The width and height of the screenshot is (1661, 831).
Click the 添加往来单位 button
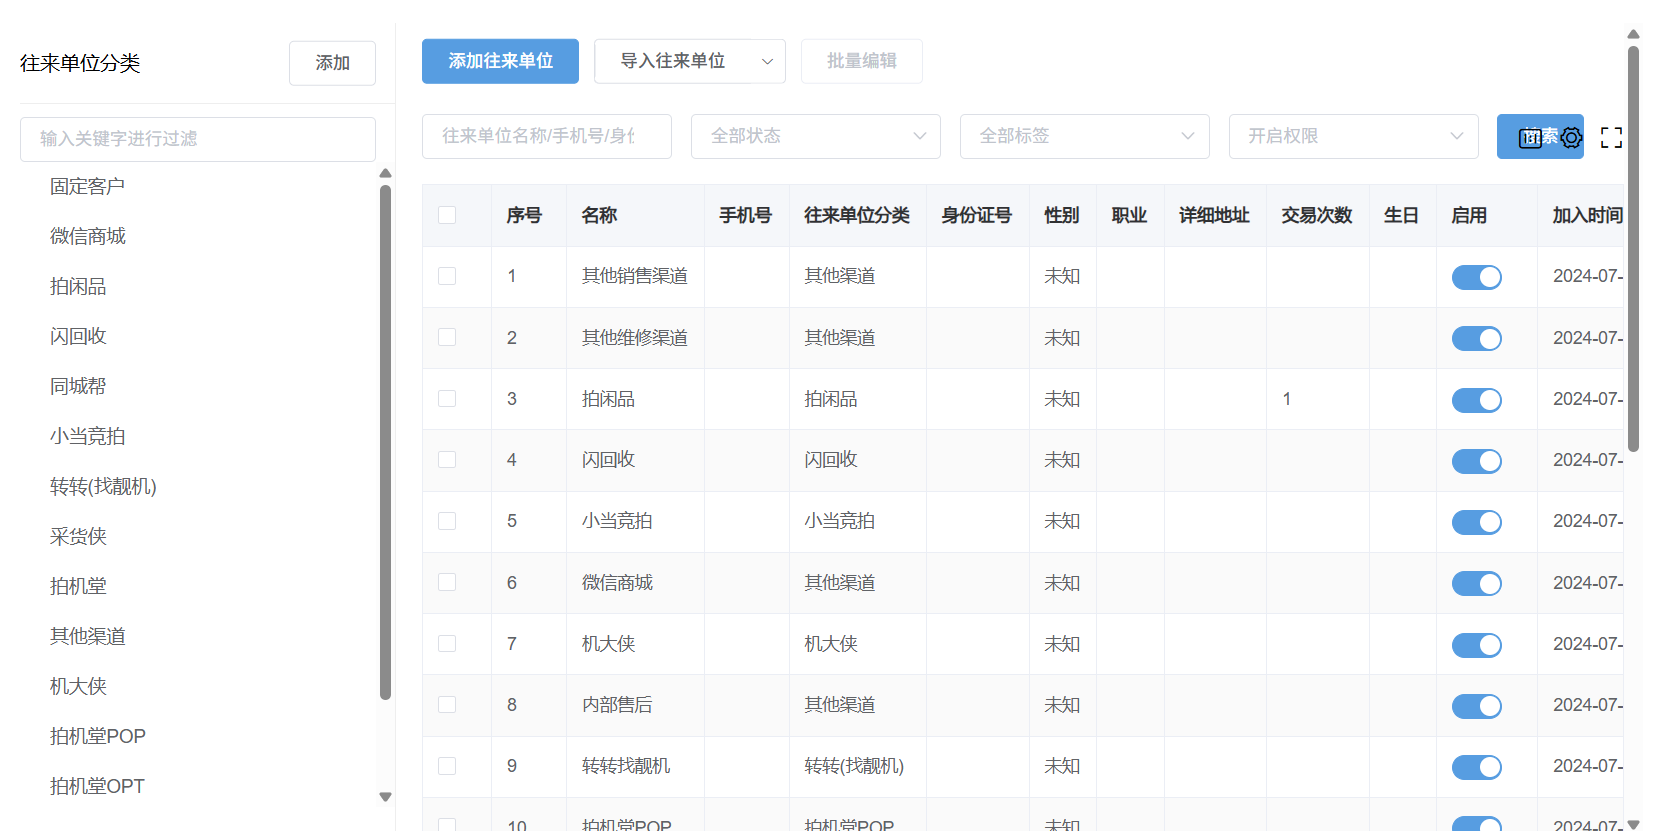coord(500,61)
